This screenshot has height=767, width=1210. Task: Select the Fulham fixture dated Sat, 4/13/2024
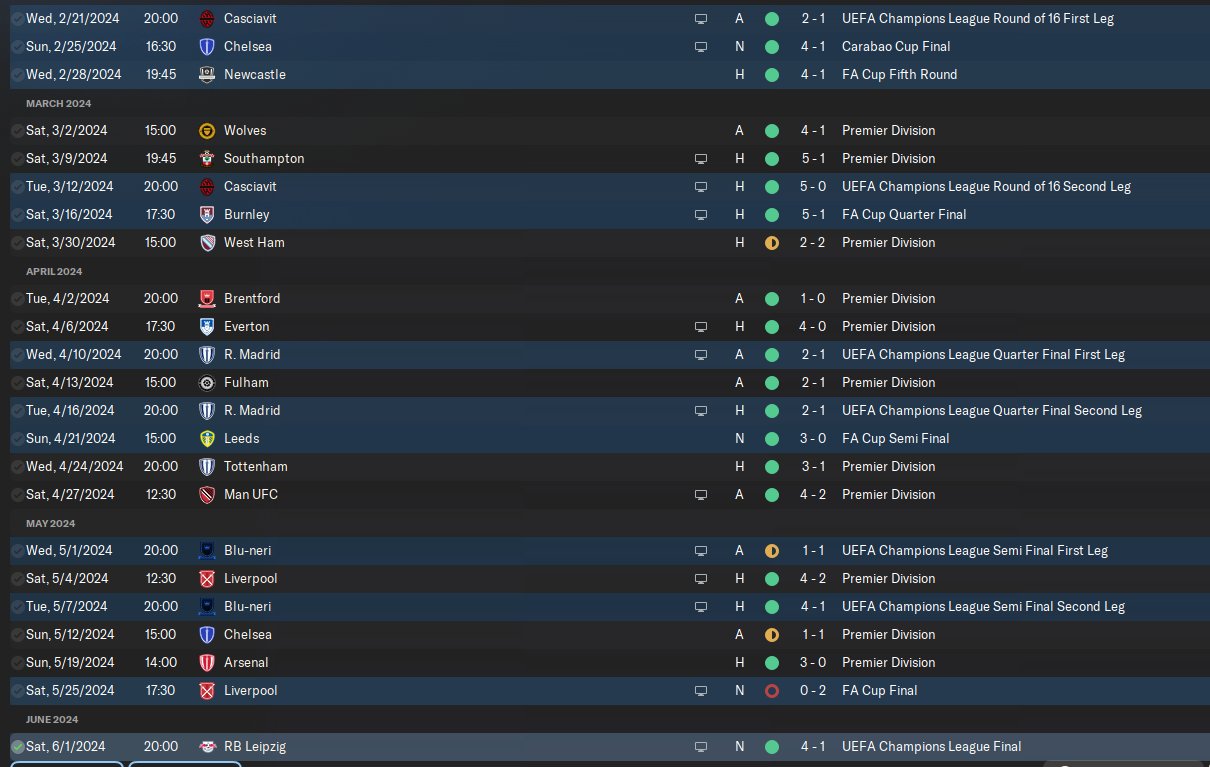point(70,382)
